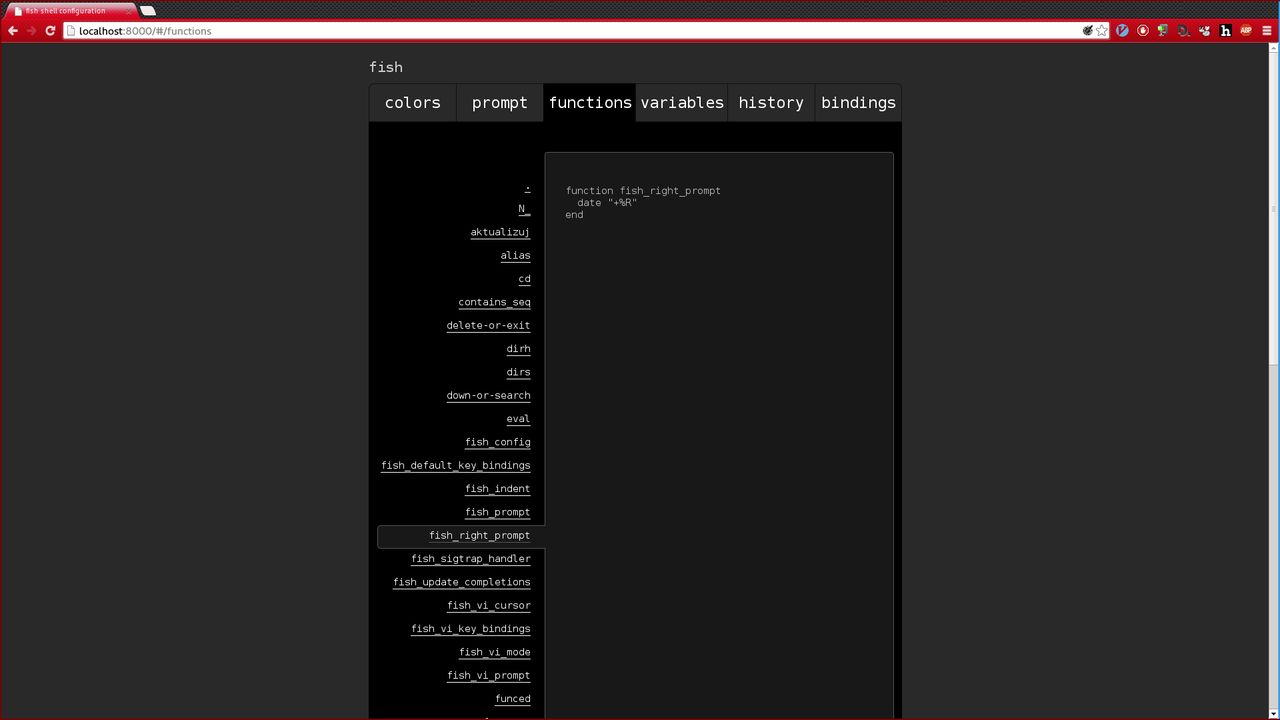Close the fish shell configuration tab
The height and width of the screenshot is (720, 1280).
coord(130,11)
